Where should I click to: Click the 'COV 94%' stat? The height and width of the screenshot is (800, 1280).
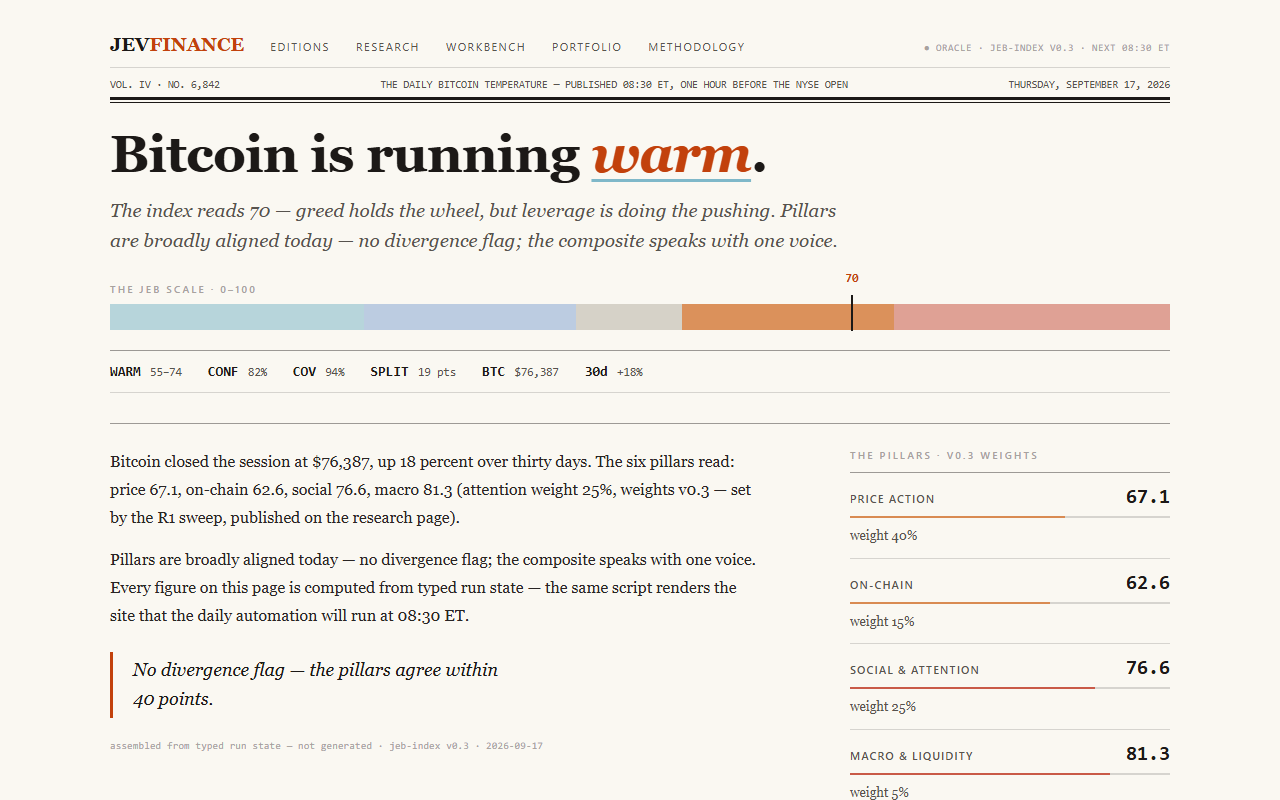click(x=319, y=372)
